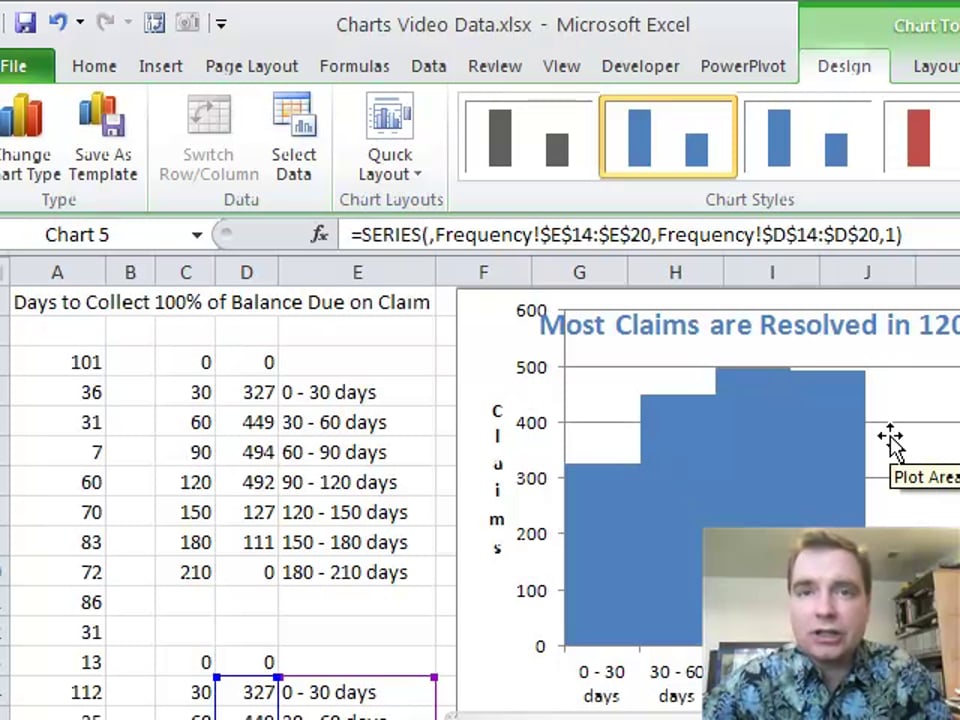Screen dimensions: 960x720
Task: Select the Design chart tools tab
Action: [x=844, y=66]
